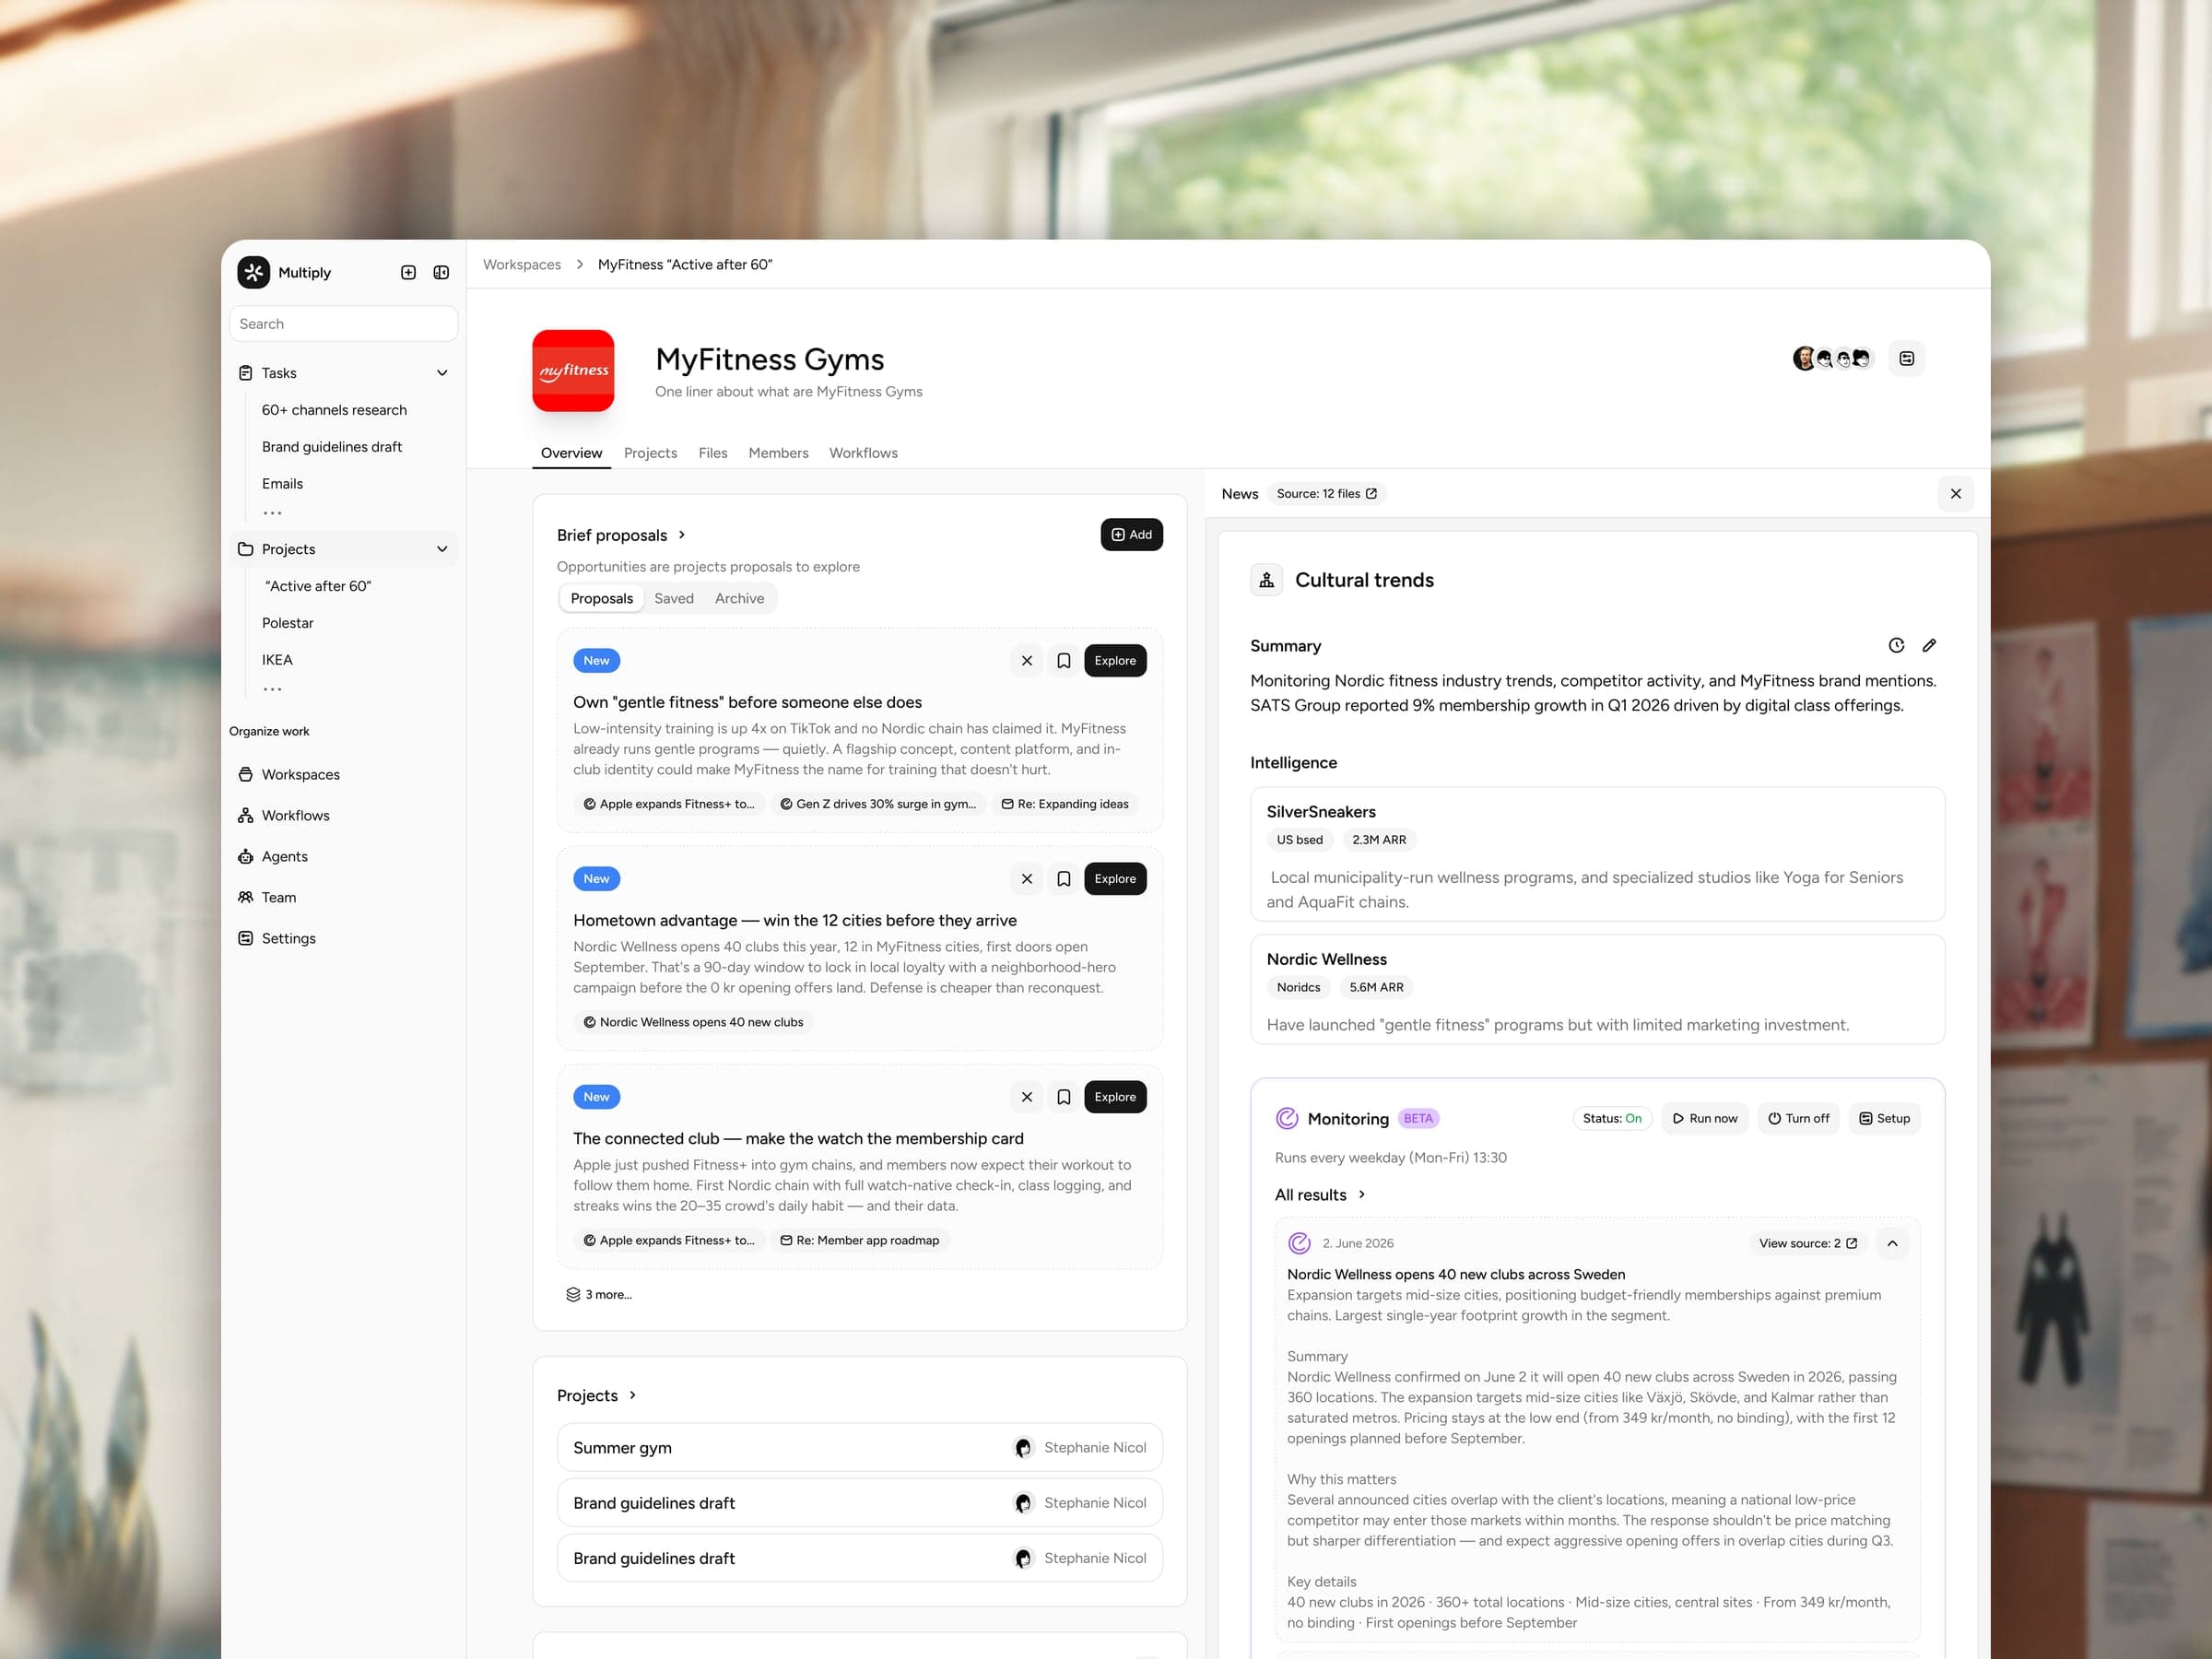
Task: Open Source: 12 files link in News panel
Action: click(x=1326, y=494)
